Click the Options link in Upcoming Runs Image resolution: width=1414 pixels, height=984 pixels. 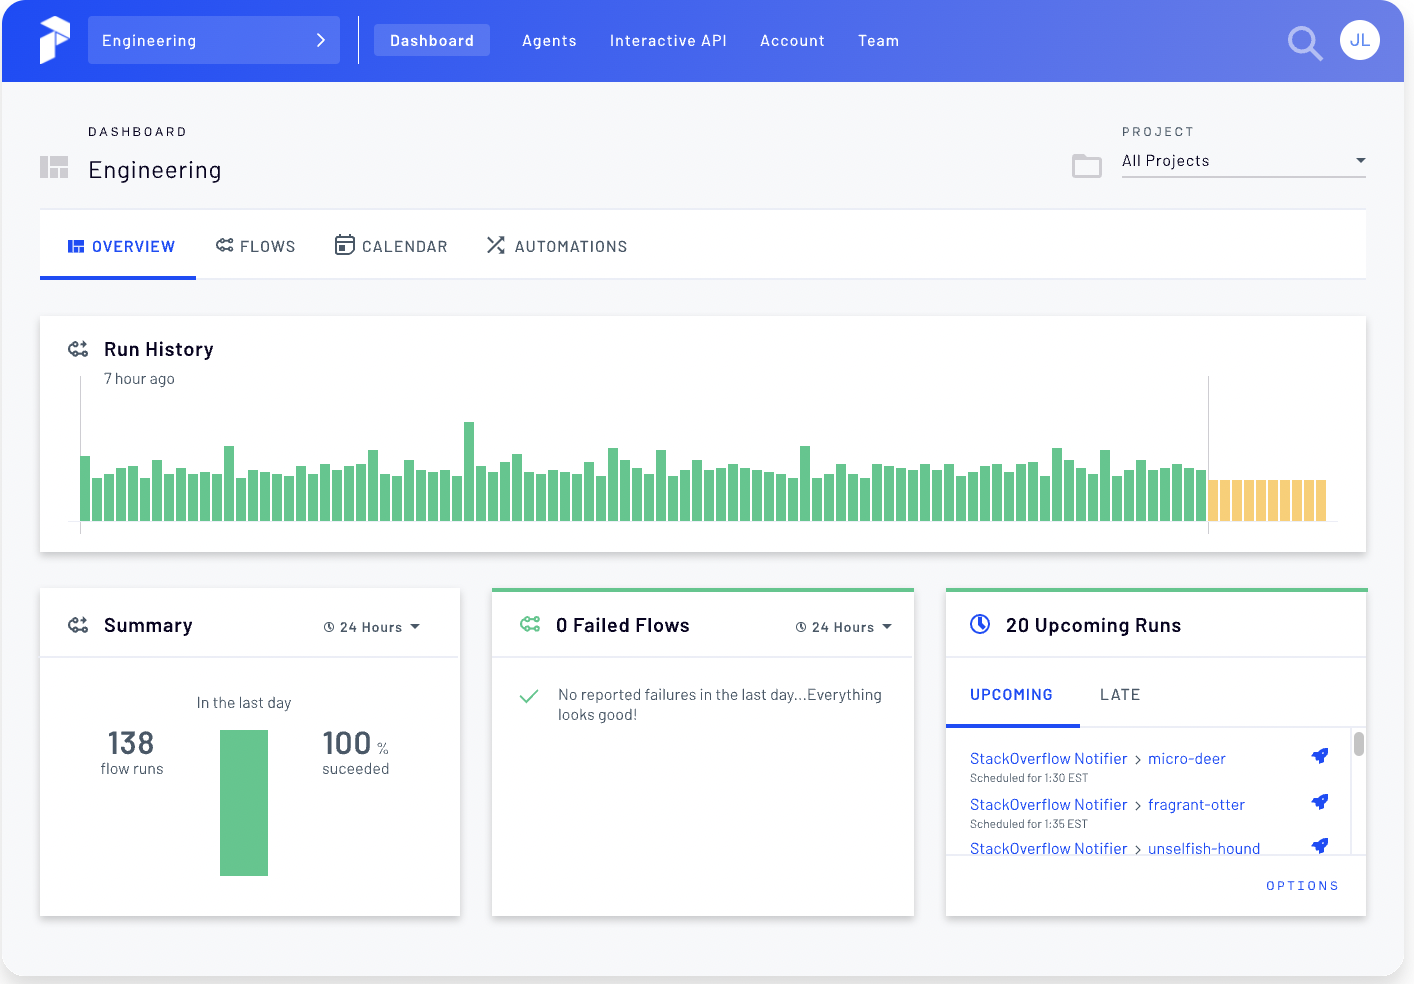point(1301,886)
